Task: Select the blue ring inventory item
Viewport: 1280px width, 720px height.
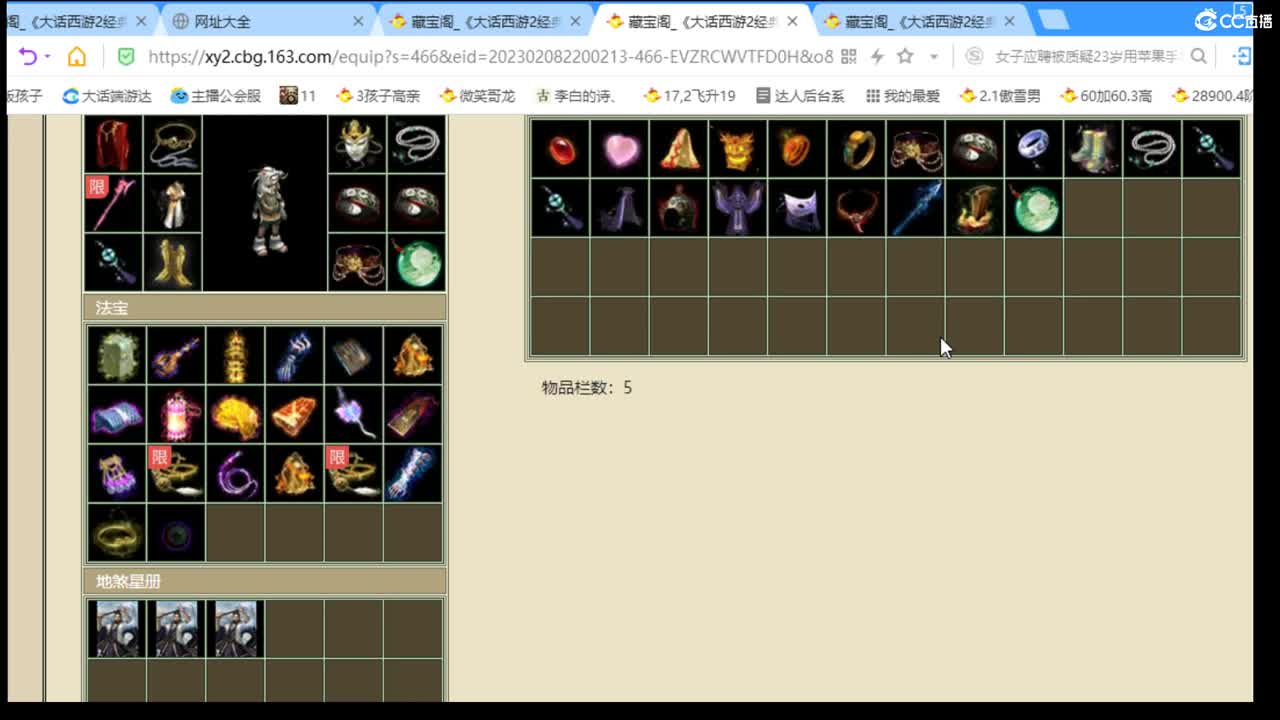Action: pos(1034,149)
